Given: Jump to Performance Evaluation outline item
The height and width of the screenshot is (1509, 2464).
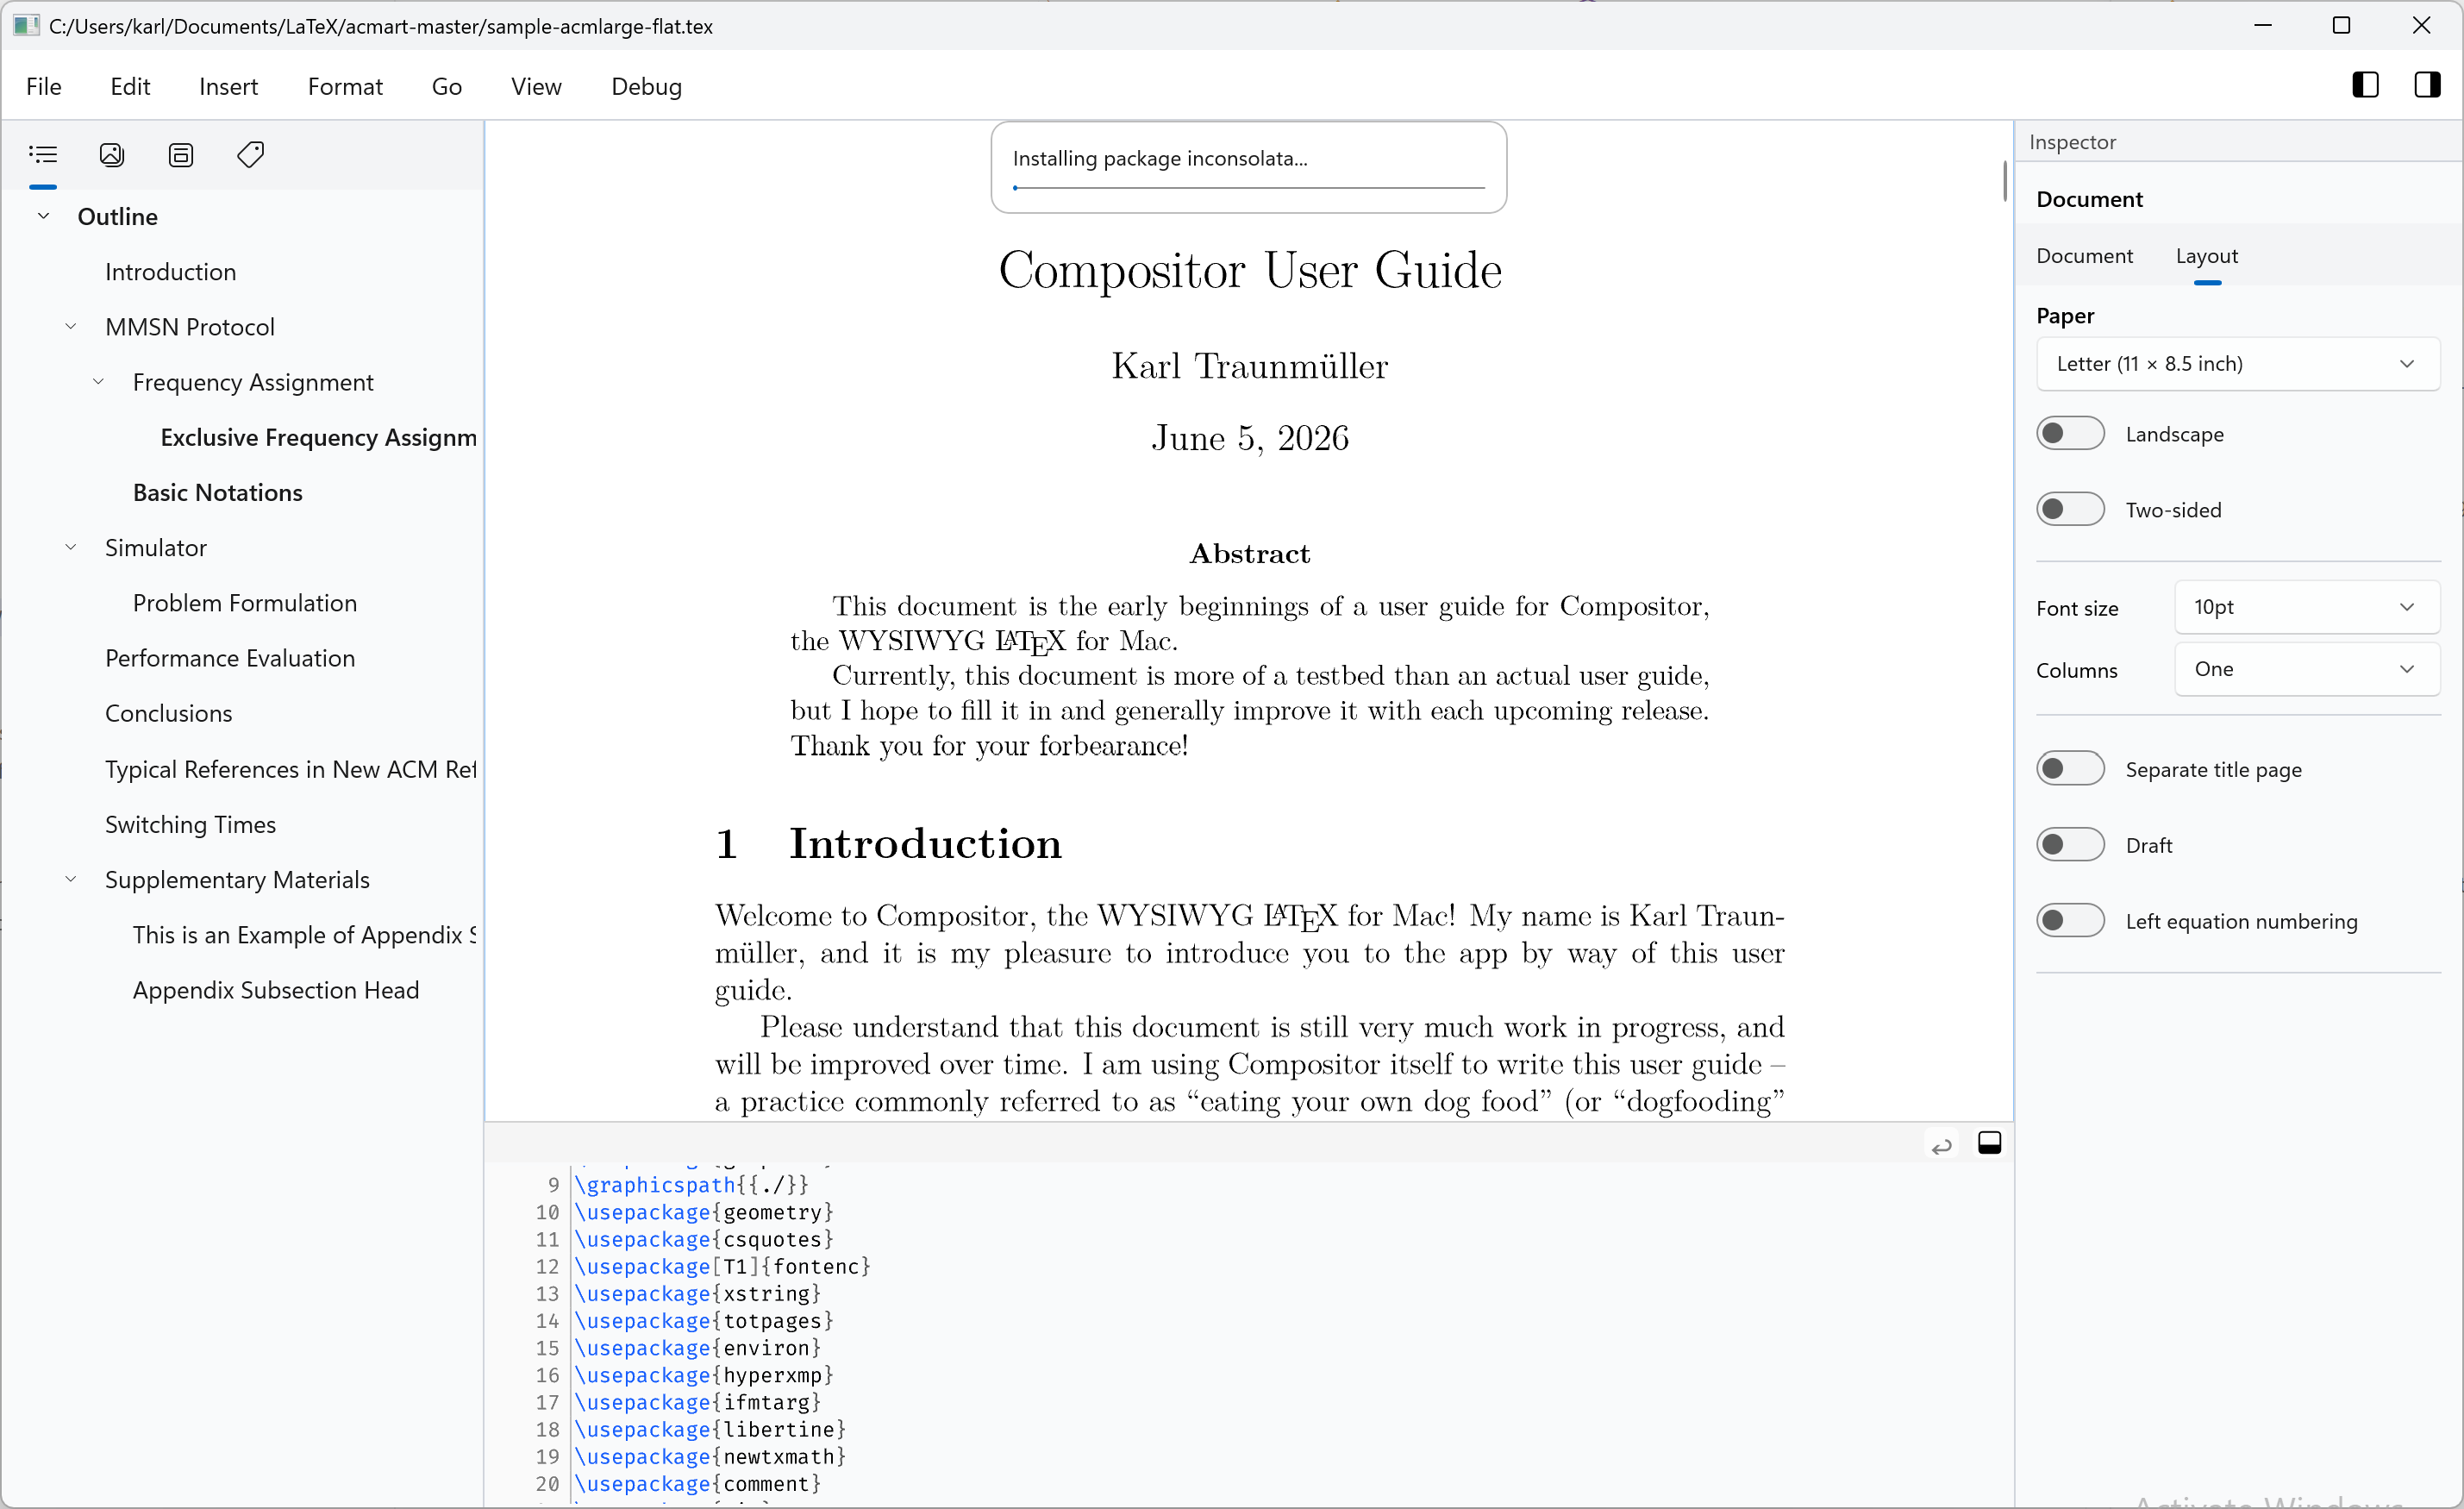Looking at the screenshot, I should (x=230, y=658).
